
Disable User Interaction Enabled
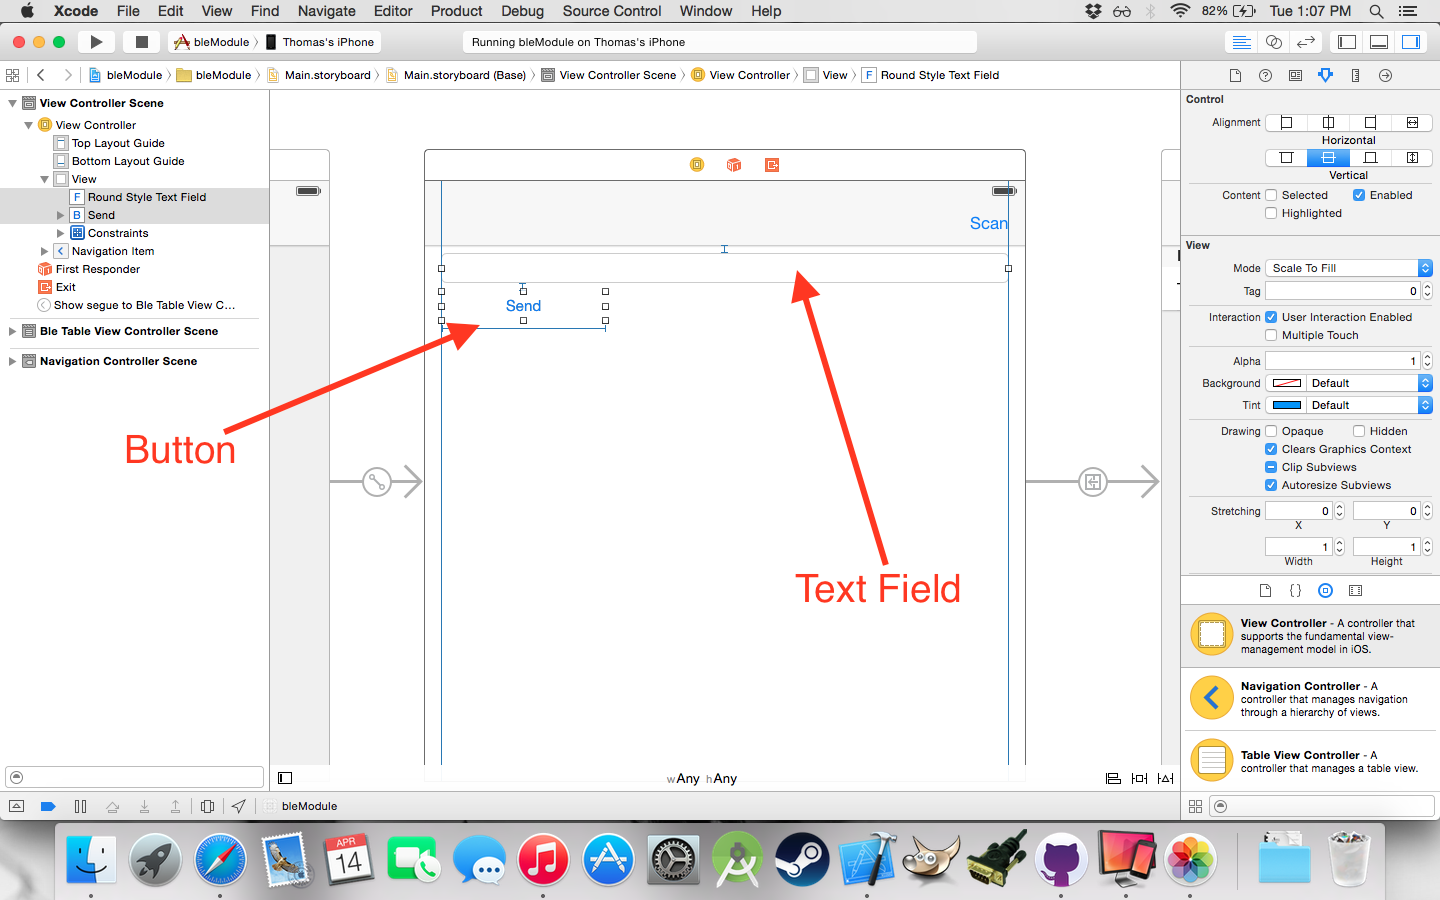pos(1271,317)
